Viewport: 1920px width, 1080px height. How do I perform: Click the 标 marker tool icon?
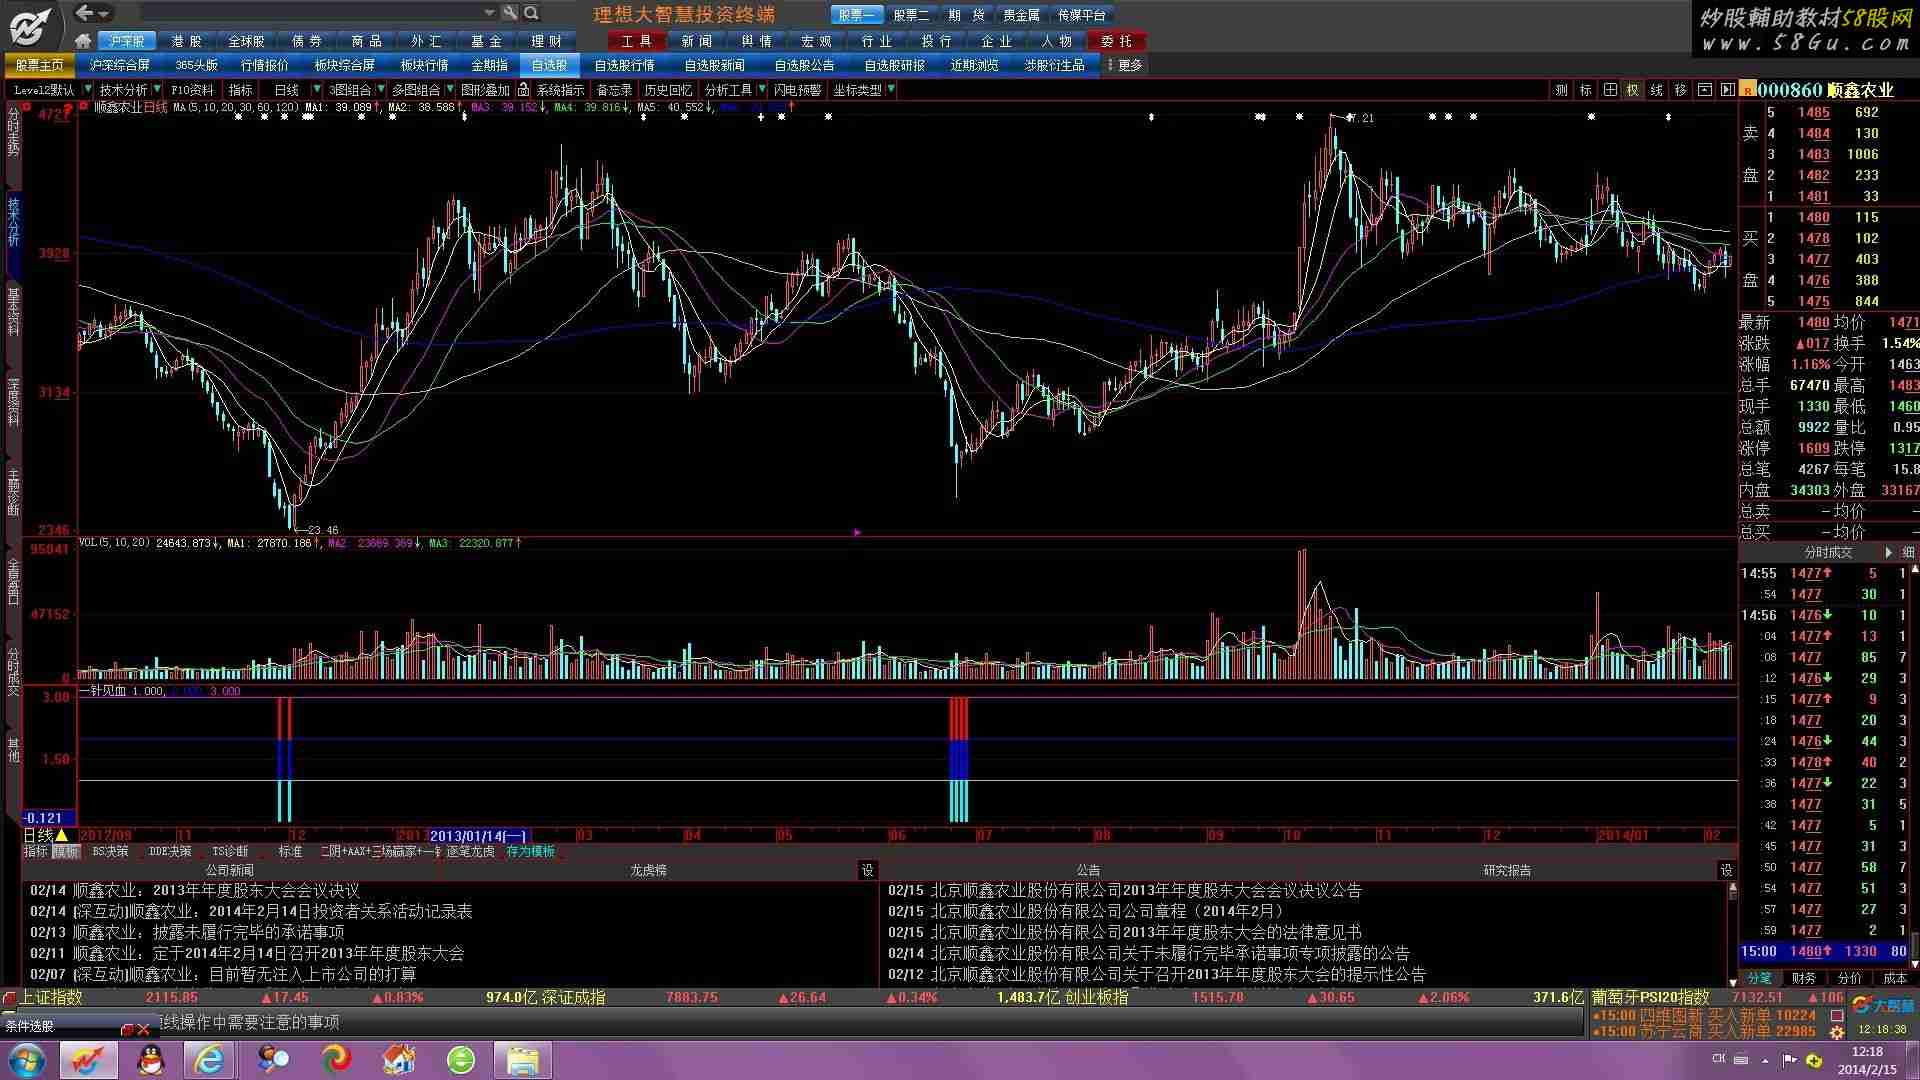(x=1585, y=90)
